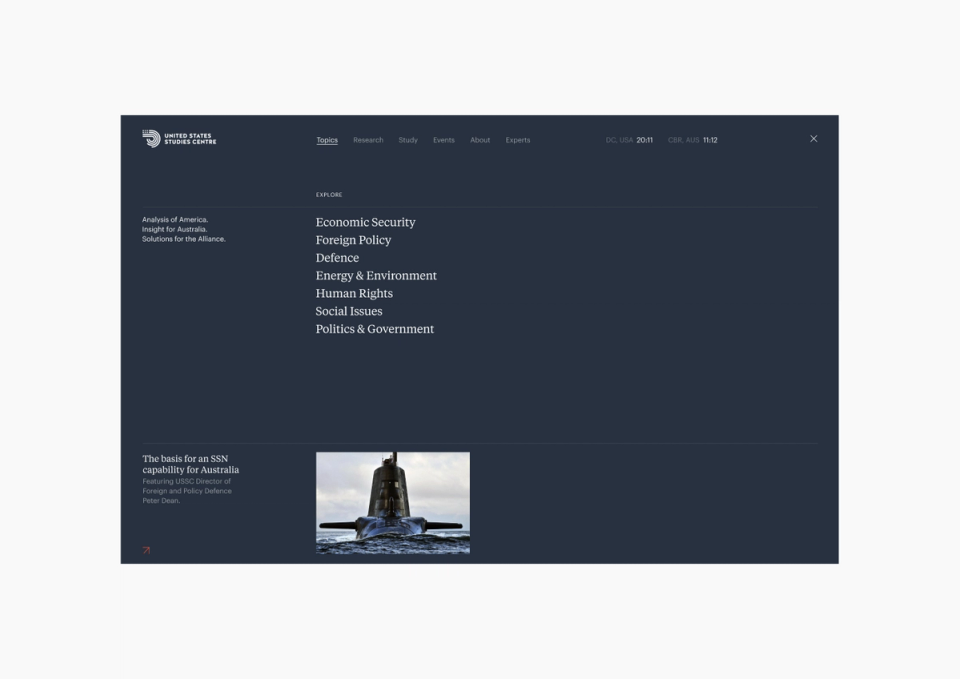Open the Economic Security topic

click(365, 222)
